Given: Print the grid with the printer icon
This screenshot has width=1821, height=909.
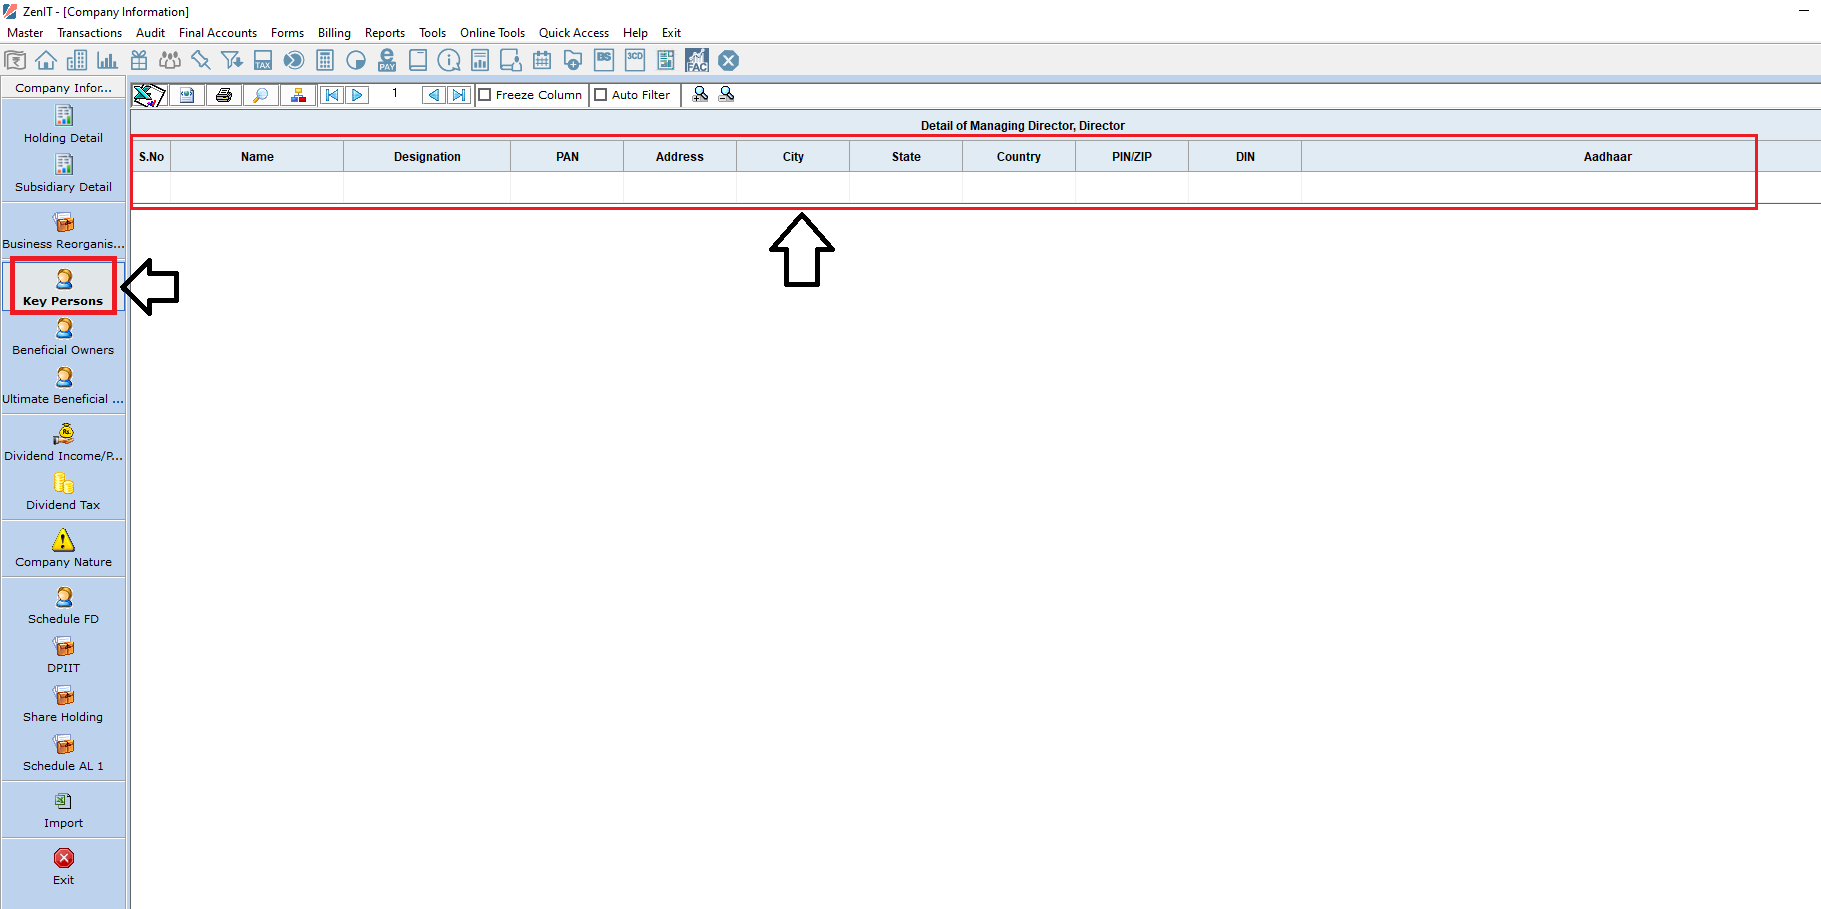Looking at the screenshot, I should (224, 95).
